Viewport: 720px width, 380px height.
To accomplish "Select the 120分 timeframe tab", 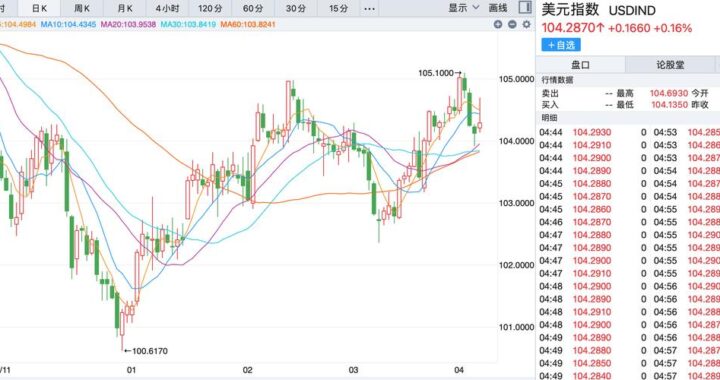I will (210, 8).
